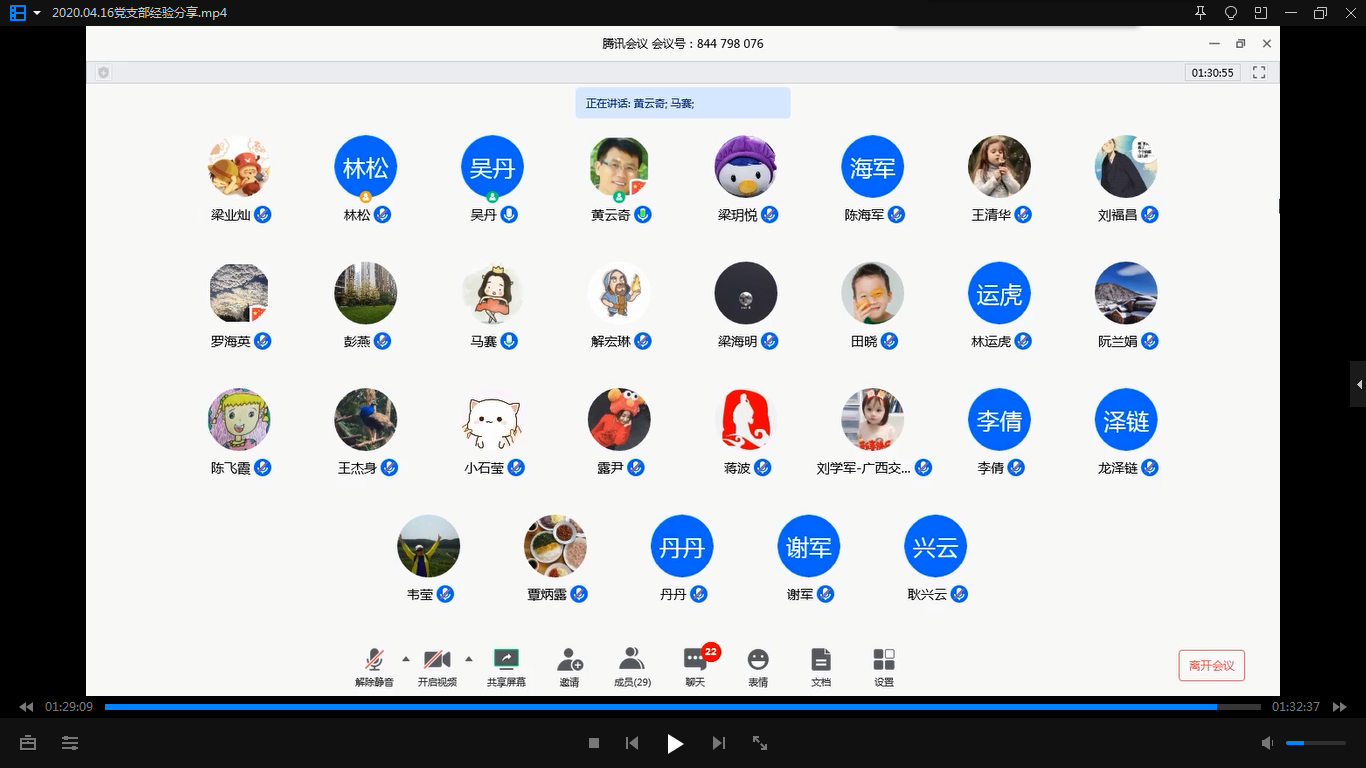Toggle the player volume mute speaker icon

click(1267, 743)
